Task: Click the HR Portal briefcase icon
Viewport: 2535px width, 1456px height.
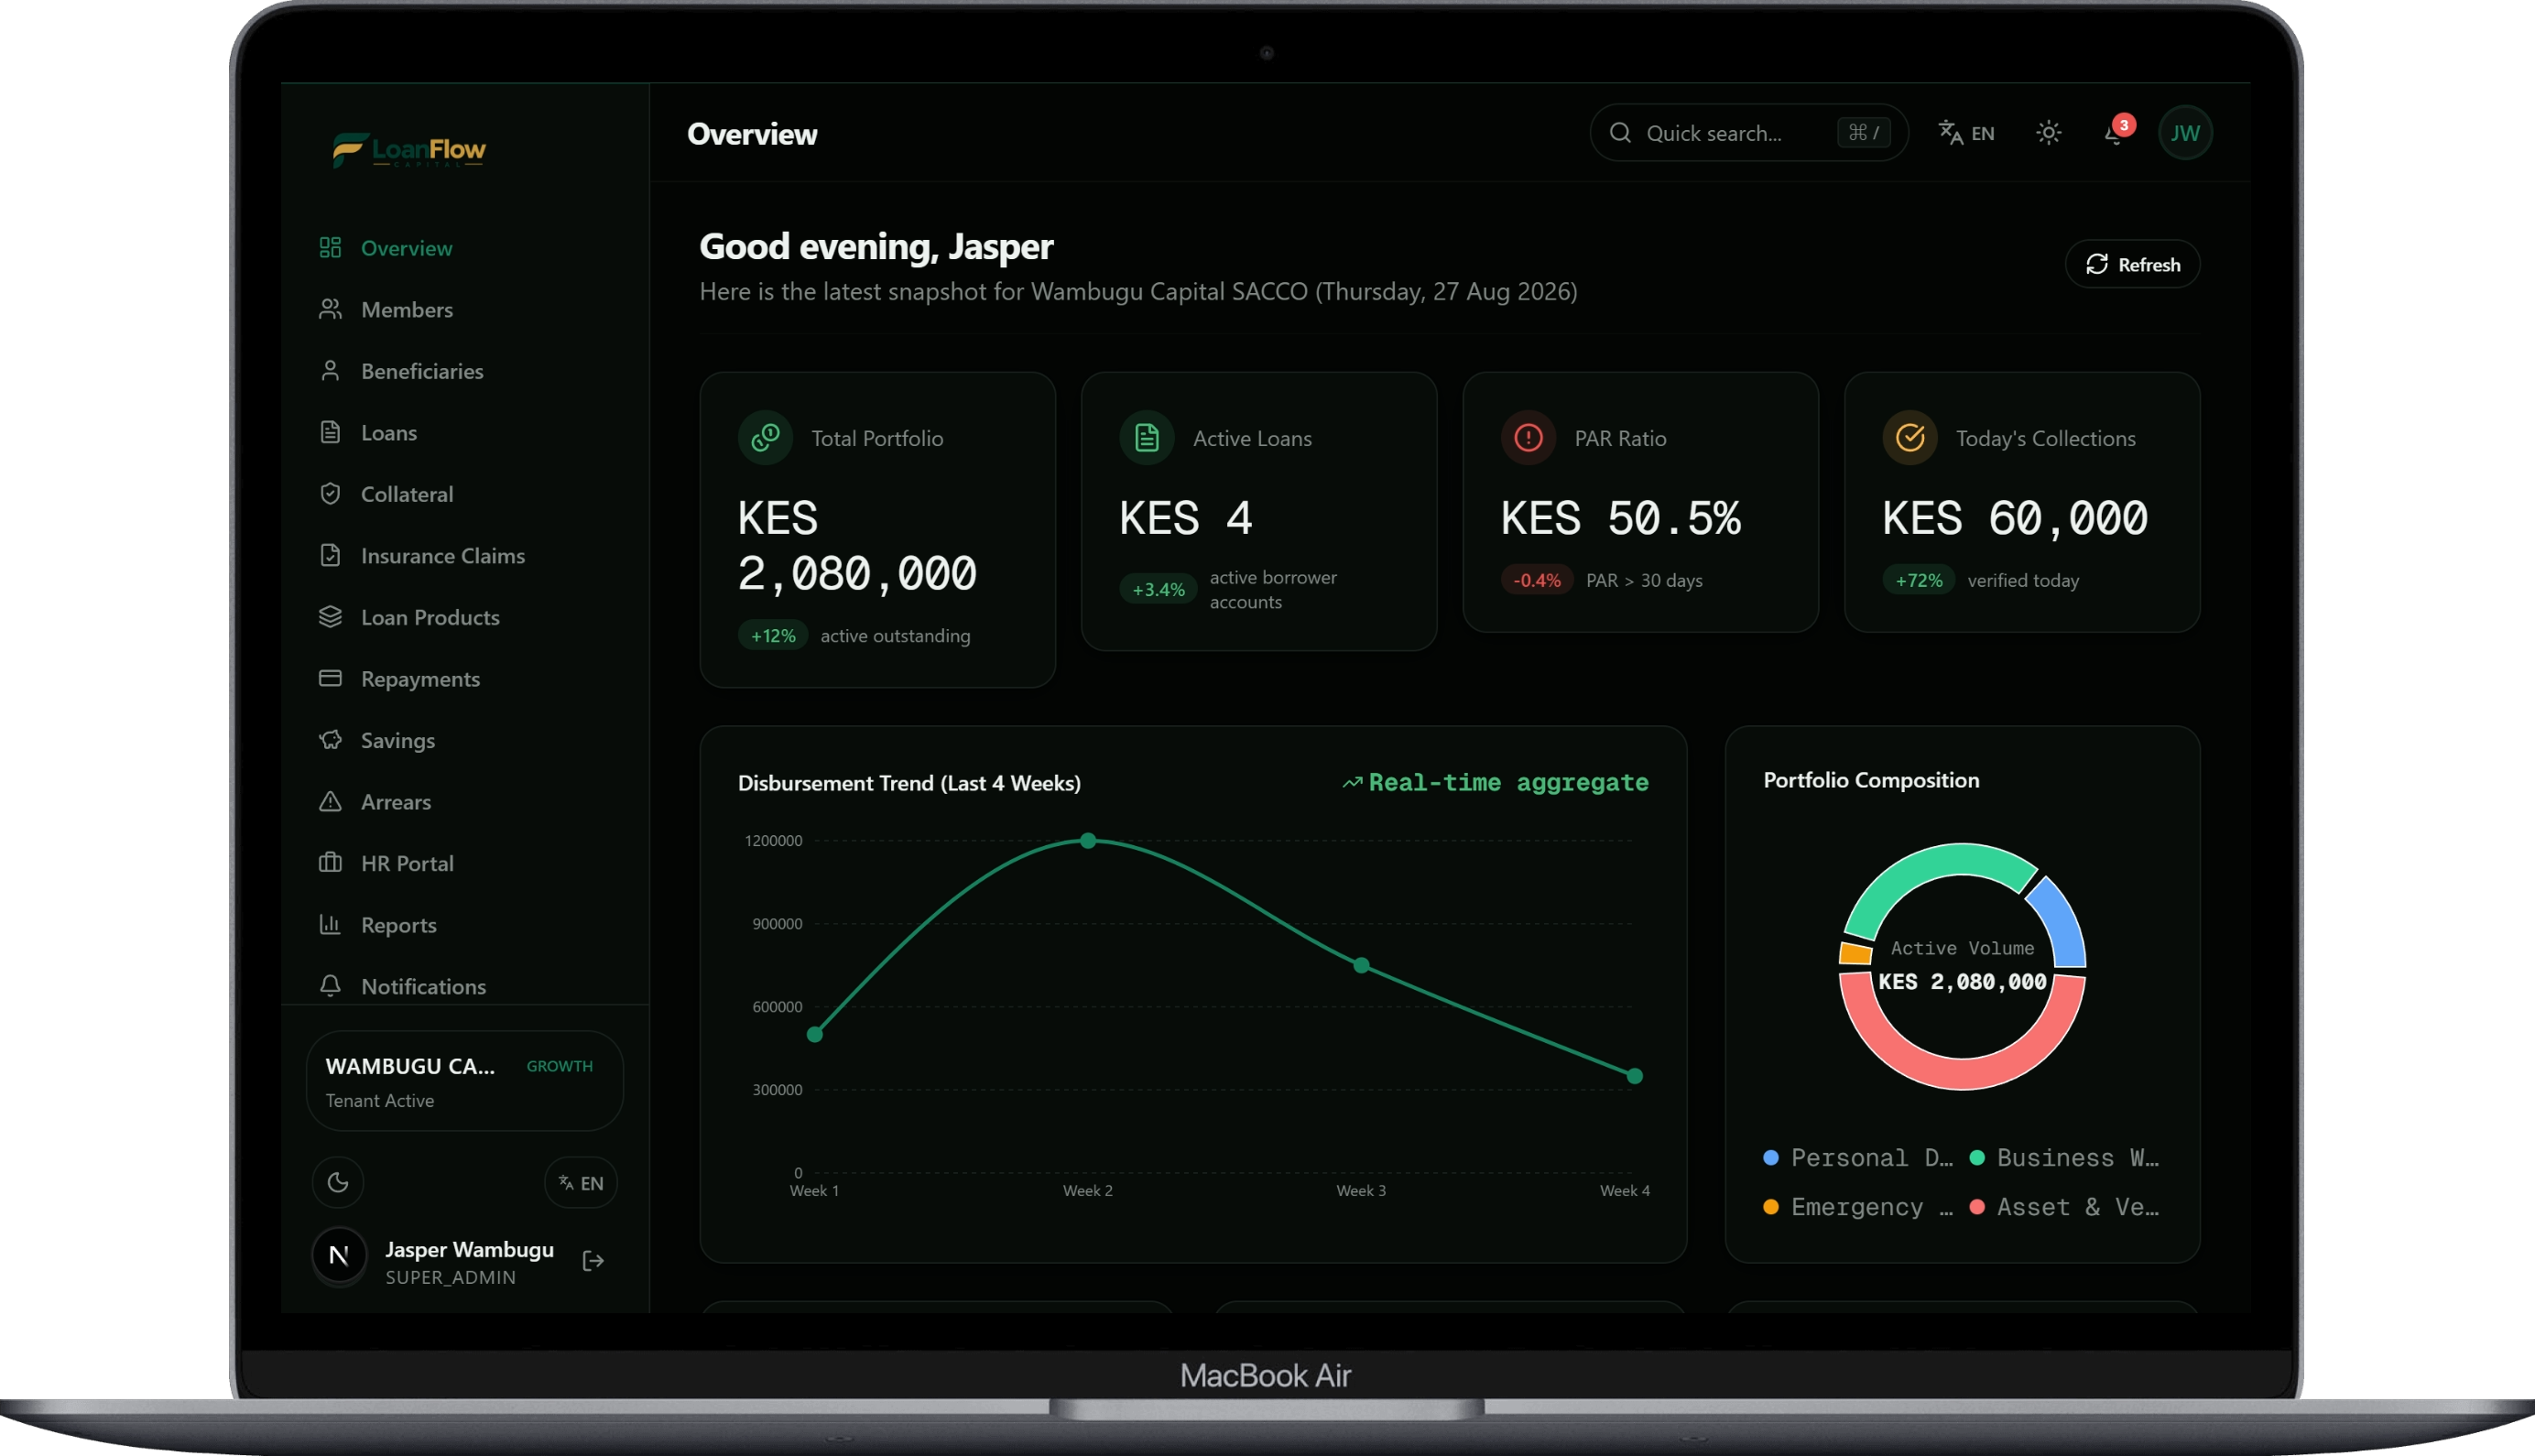Action: [330, 863]
